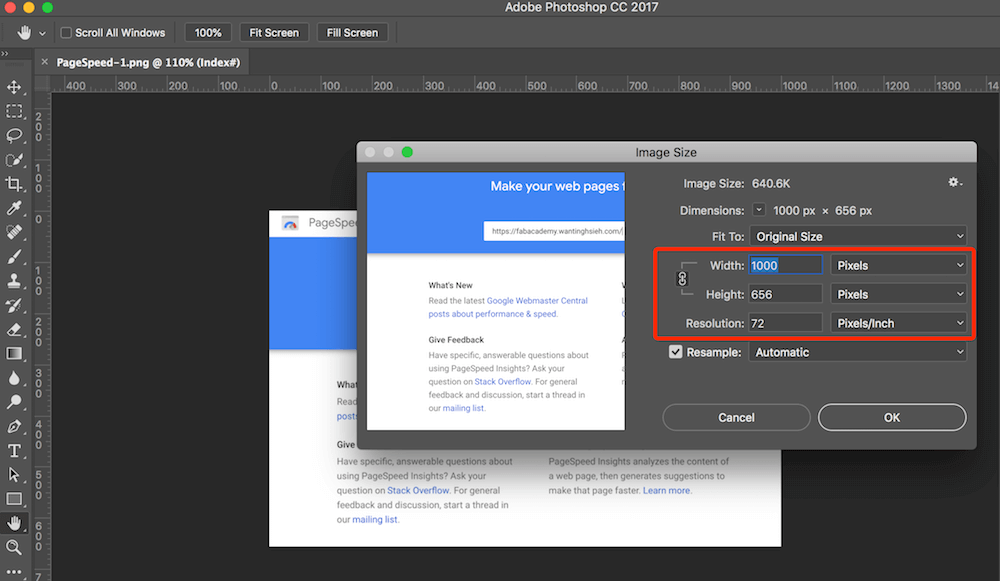This screenshot has height=581, width=1000.
Task: Enable the Scroll All Windows checkbox
Action: pyautogui.click(x=66, y=33)
